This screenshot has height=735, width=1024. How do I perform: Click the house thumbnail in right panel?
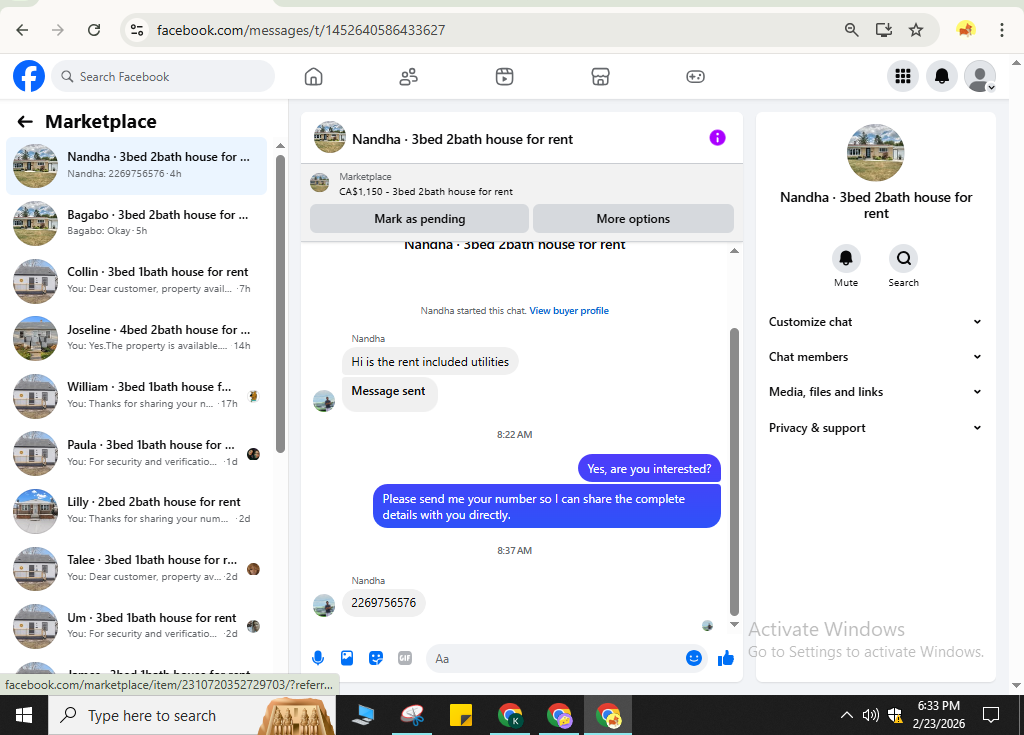[x=875, y=153]
